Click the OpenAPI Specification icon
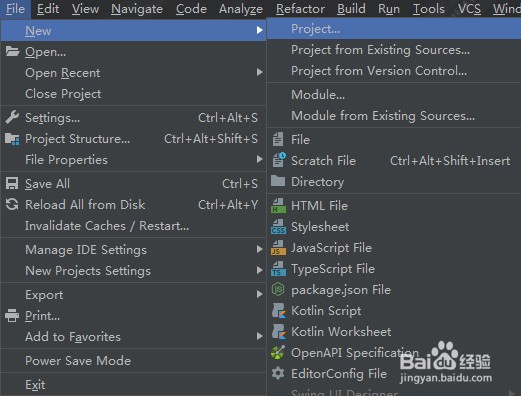The height and width of the screenshot is (396, 521). (x=278, y=353)
